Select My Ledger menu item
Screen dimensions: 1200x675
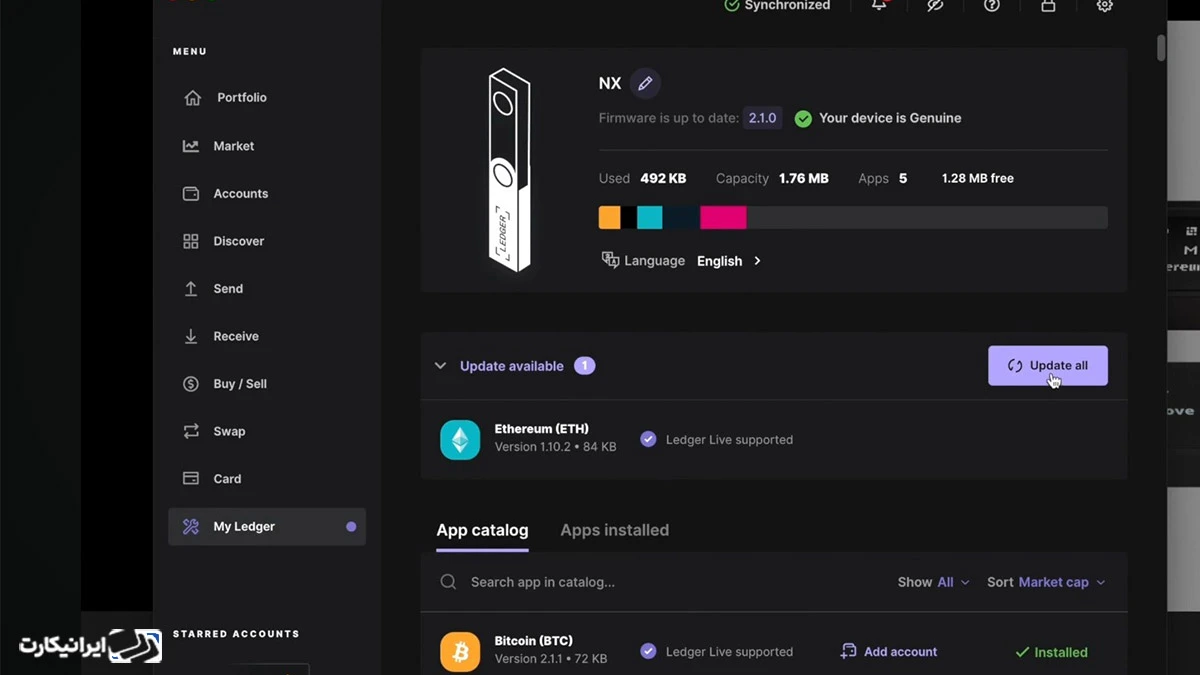(267, 527)
